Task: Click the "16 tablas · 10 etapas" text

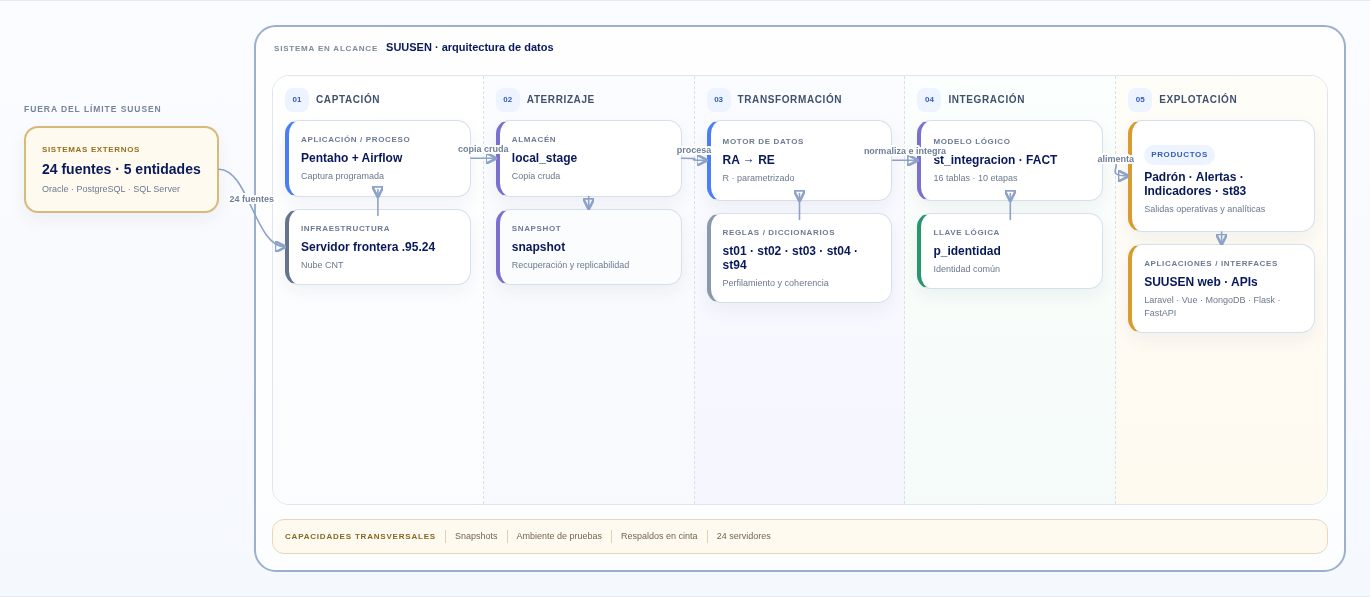Action: 975,178
